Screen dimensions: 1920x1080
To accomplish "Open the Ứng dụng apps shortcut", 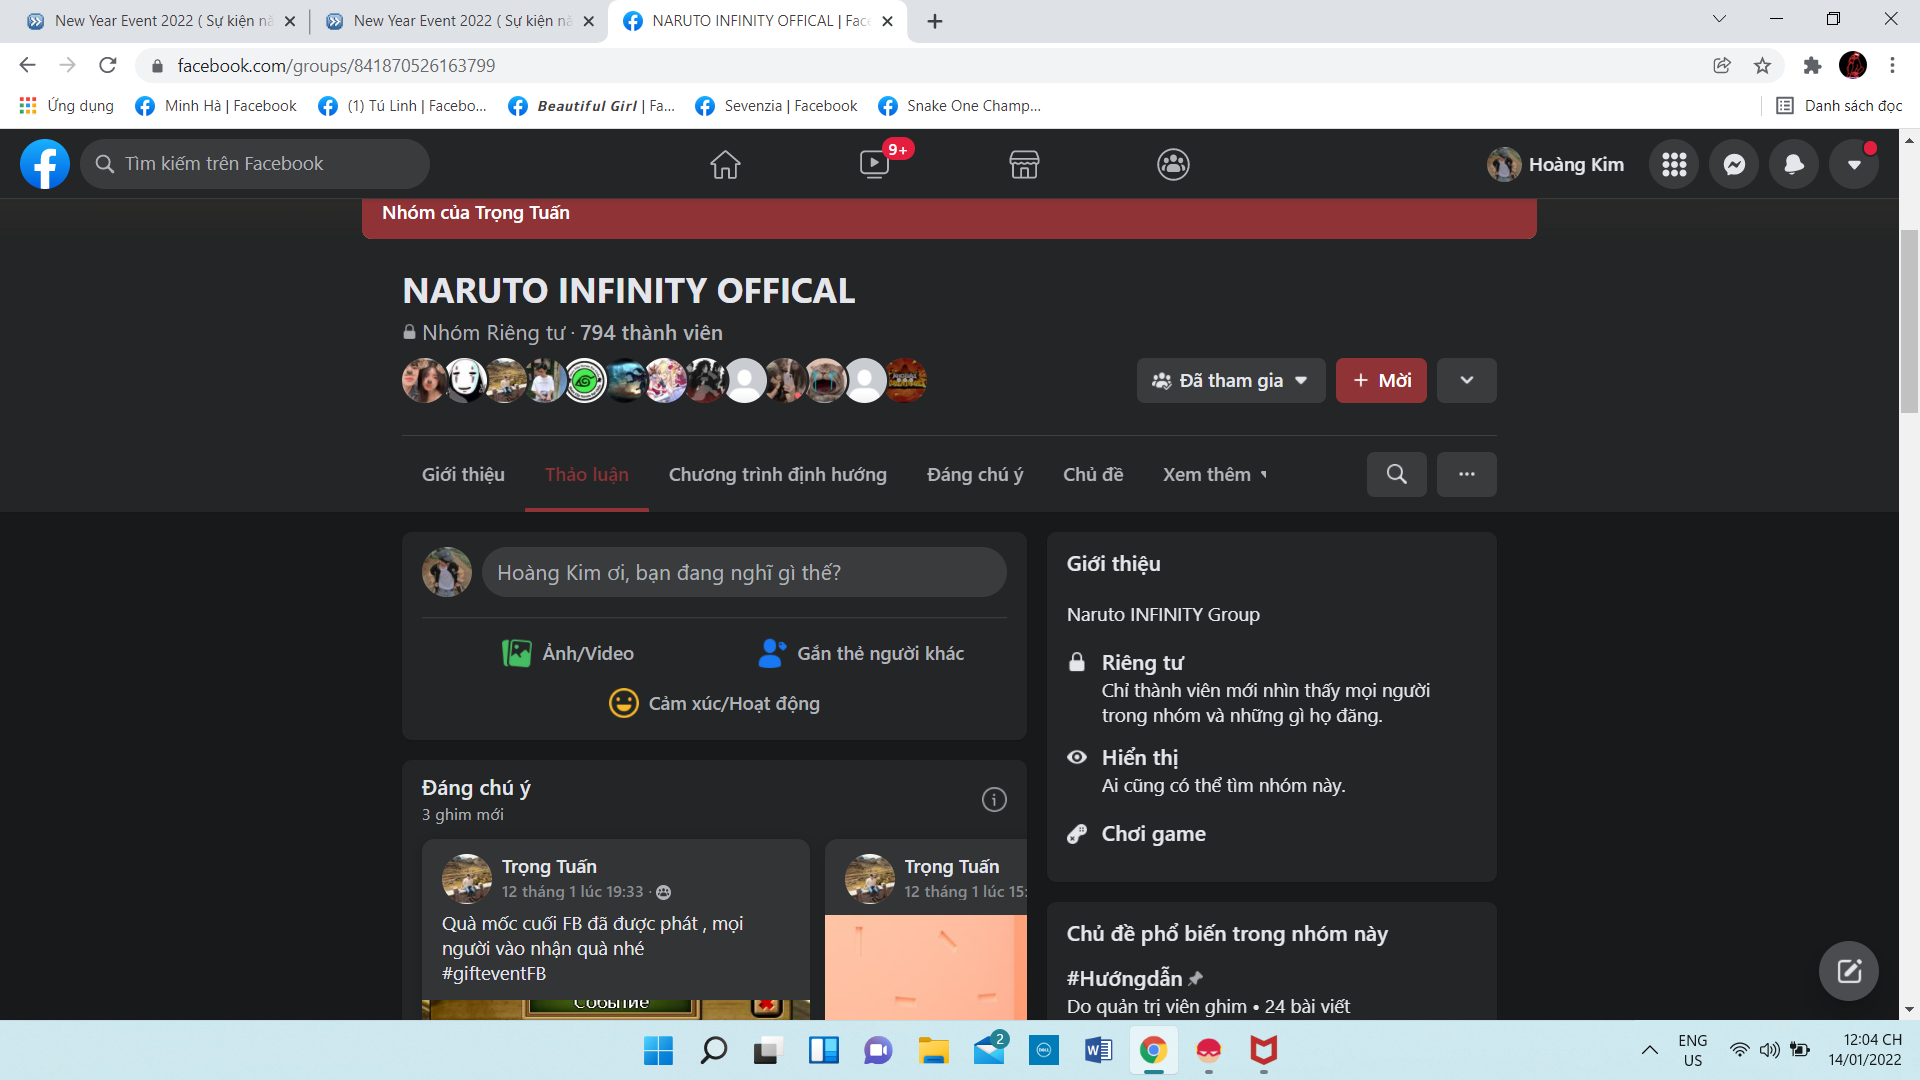I will click(x=66, y=106).
